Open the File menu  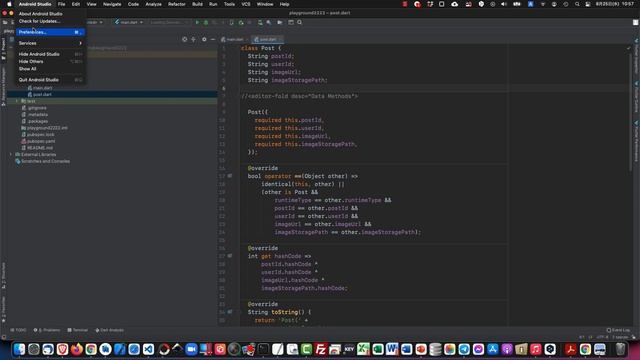(61, 4)
